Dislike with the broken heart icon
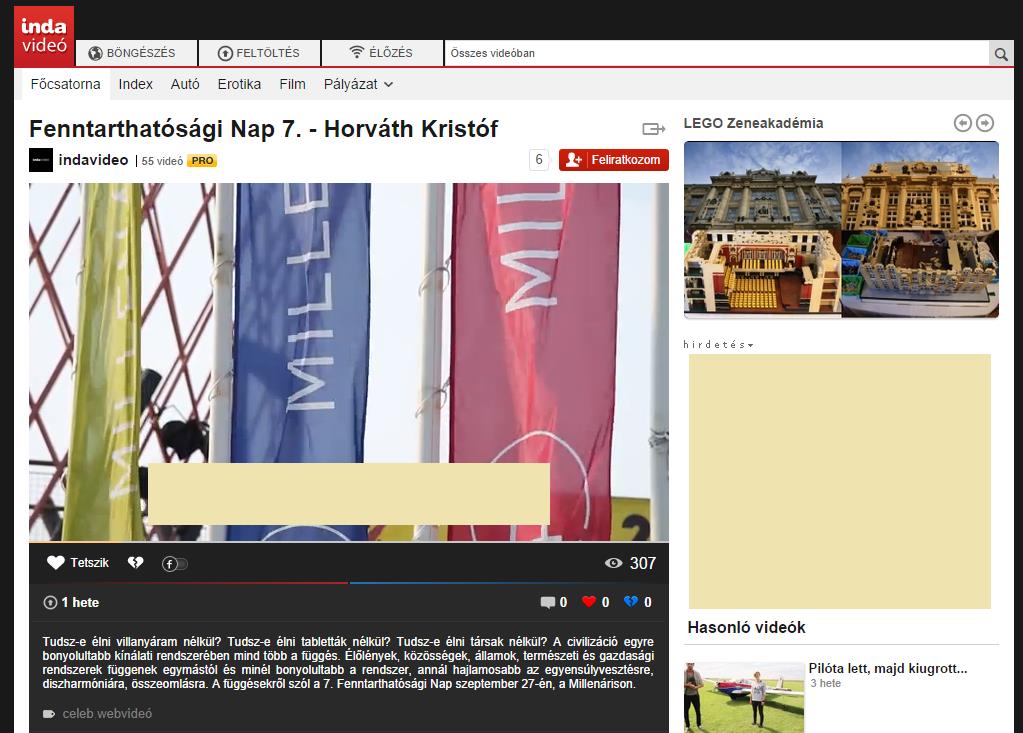 pos(136,562)
